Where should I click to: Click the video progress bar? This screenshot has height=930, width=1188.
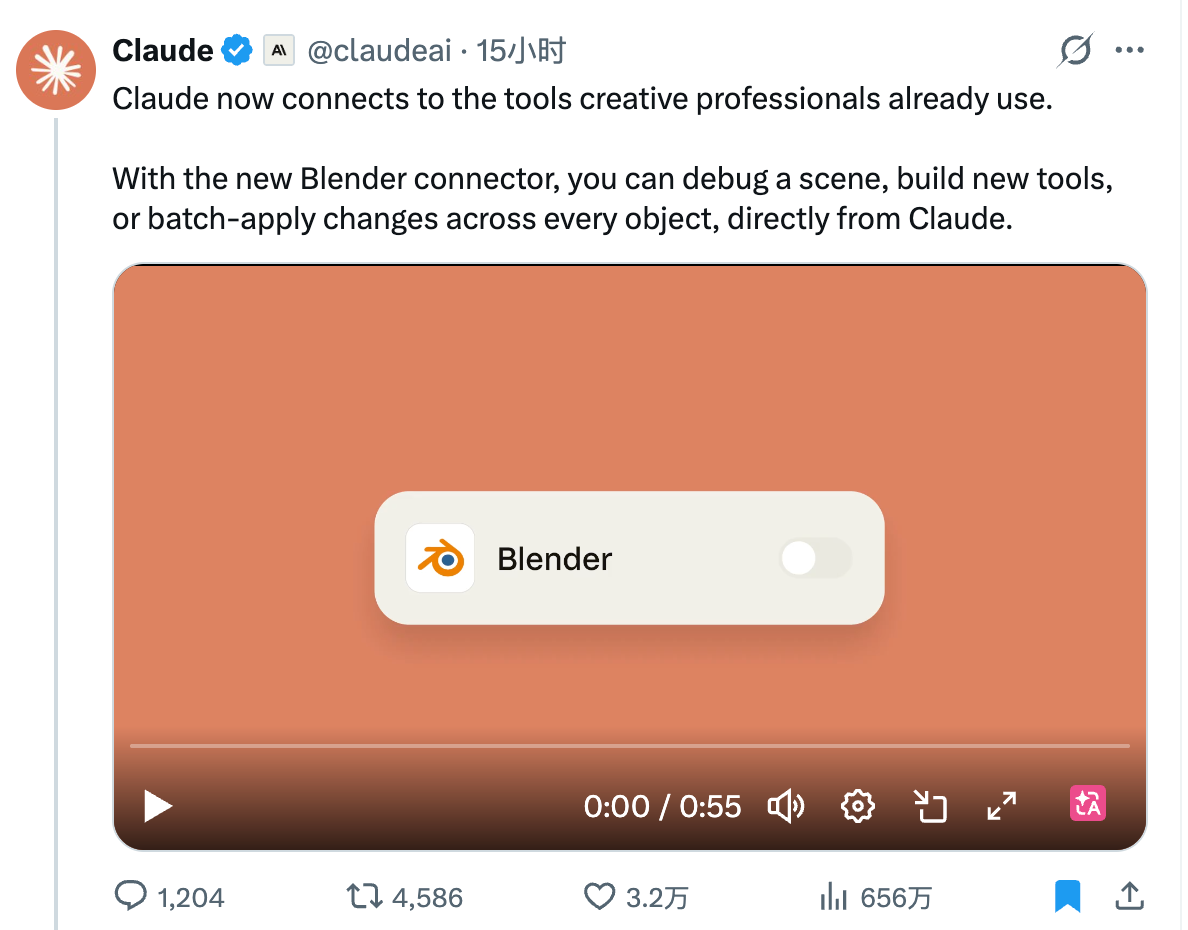(630, 746)
